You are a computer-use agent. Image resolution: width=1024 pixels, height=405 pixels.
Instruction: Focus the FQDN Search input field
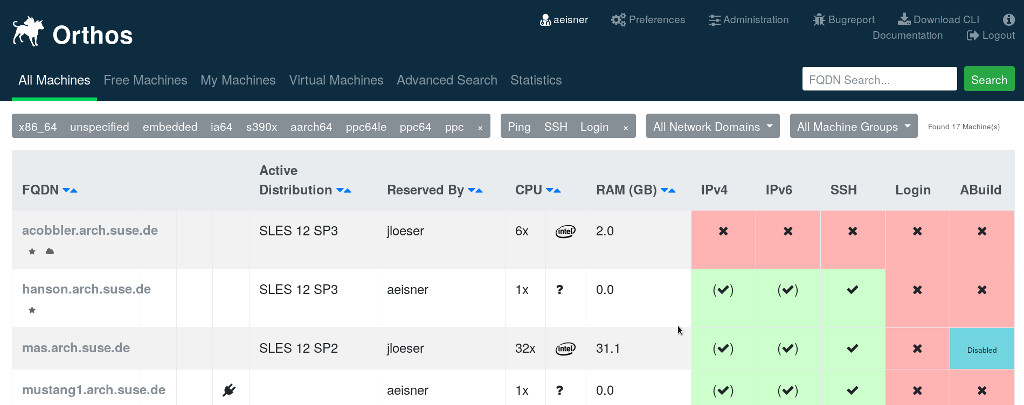[x=879, y=79]
